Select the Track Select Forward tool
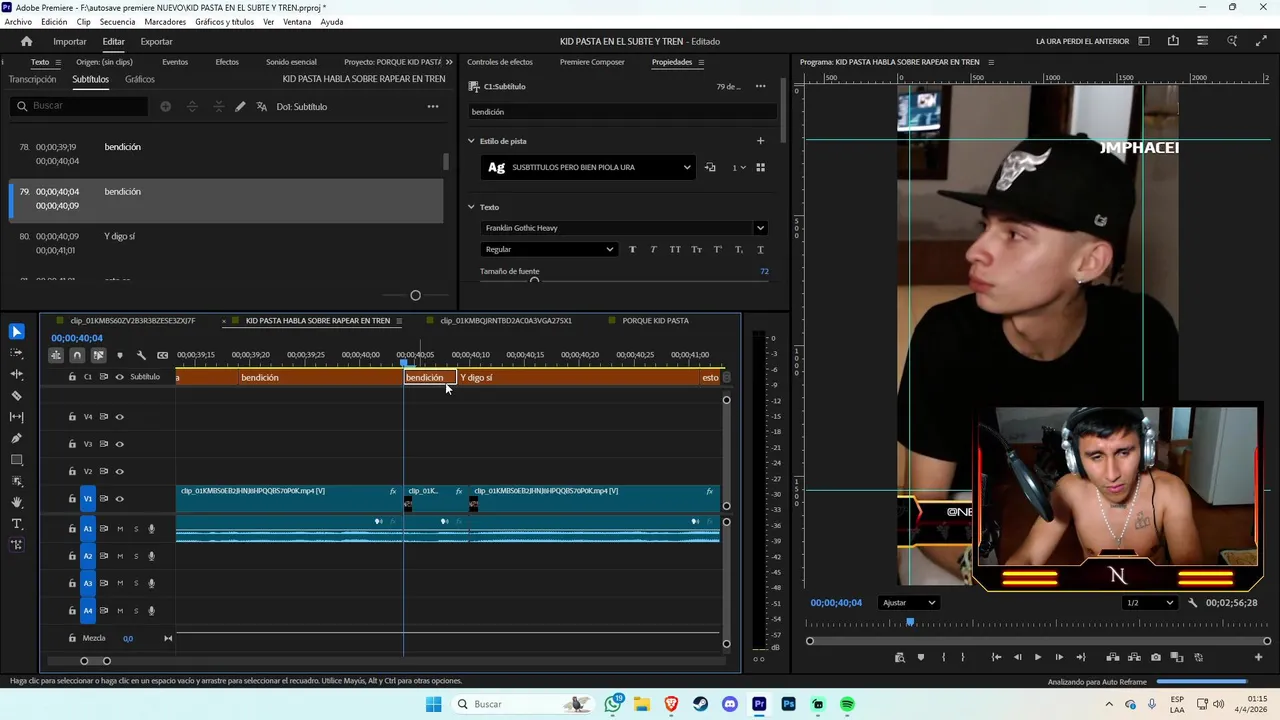 click(16, 353)
